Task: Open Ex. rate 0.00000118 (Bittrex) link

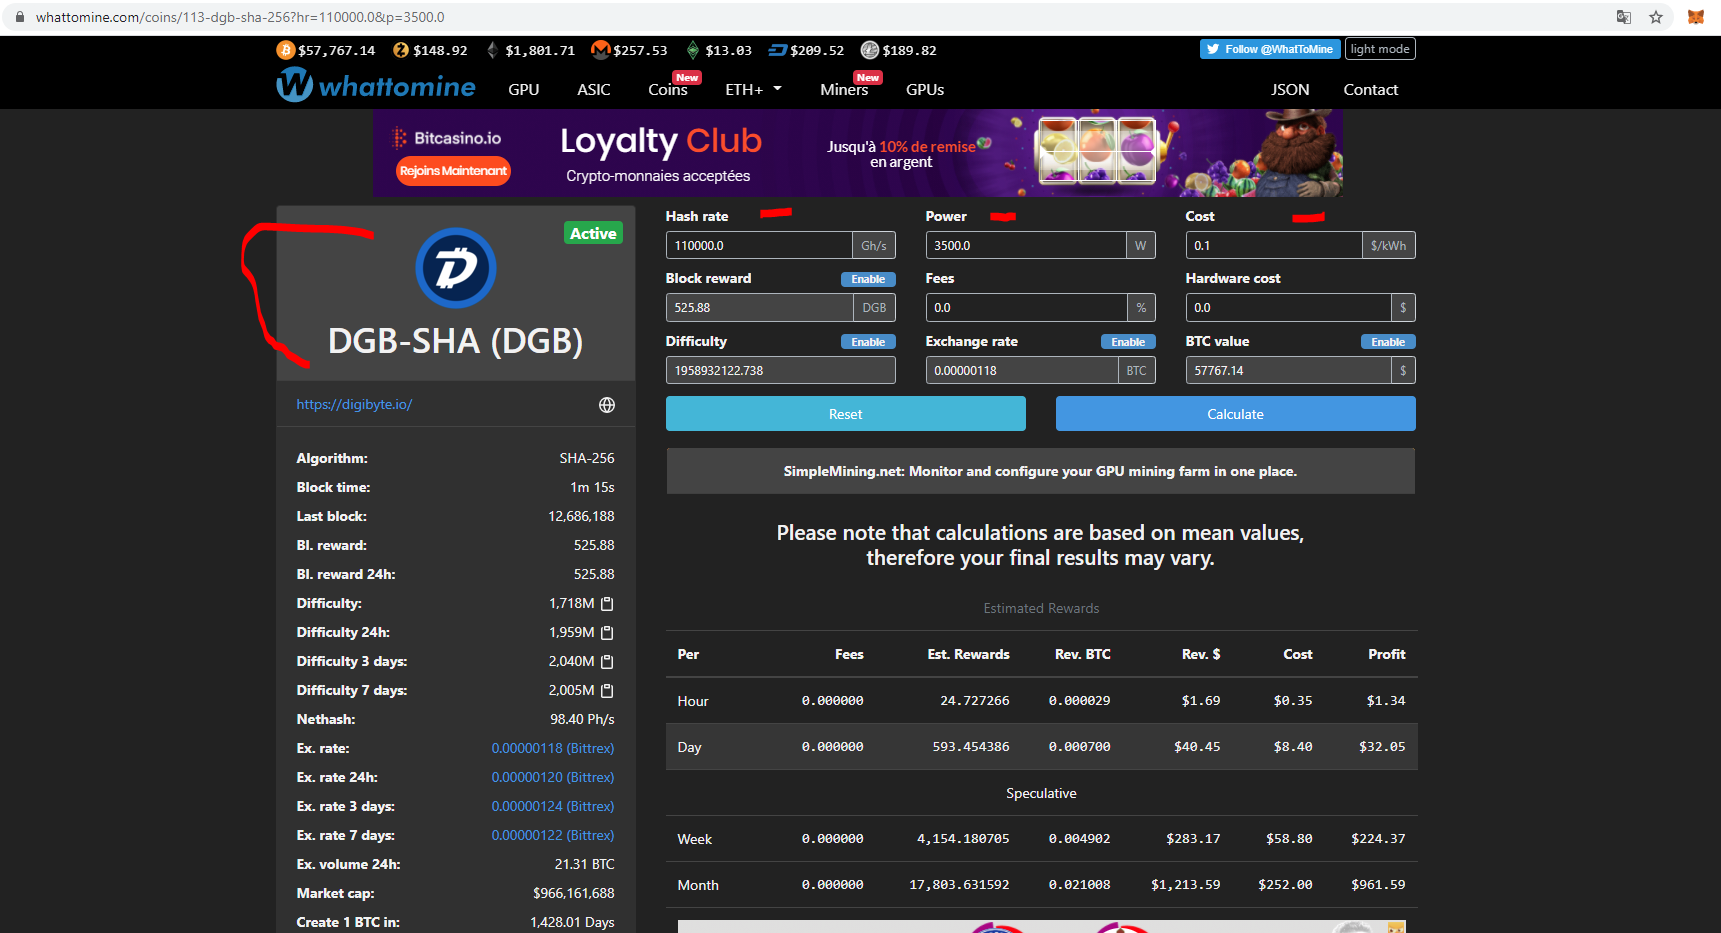Action: (x=553, y=749)
